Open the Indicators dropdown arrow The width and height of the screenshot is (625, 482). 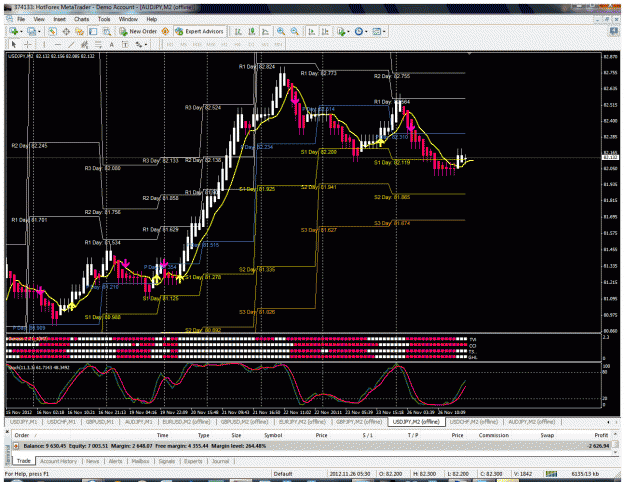(348, 31)
